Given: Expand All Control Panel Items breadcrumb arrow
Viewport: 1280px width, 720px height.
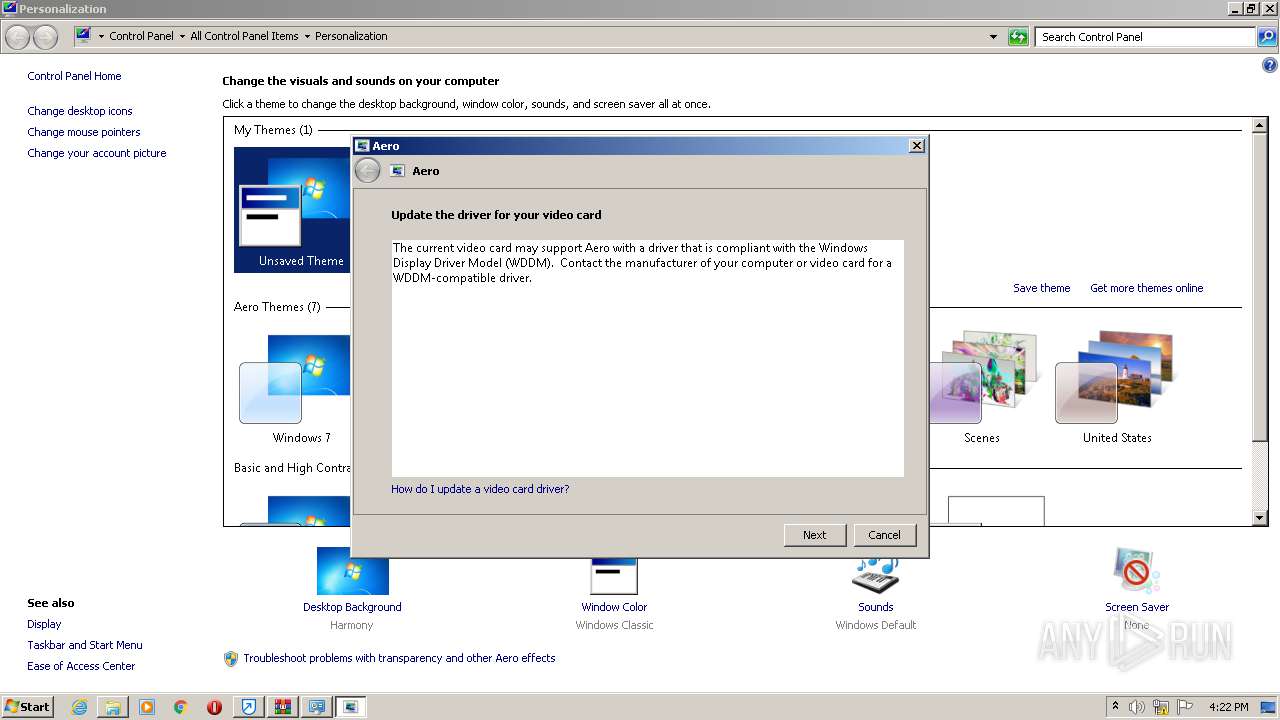Looking at the screenshot, I should [x=307, y=36].
